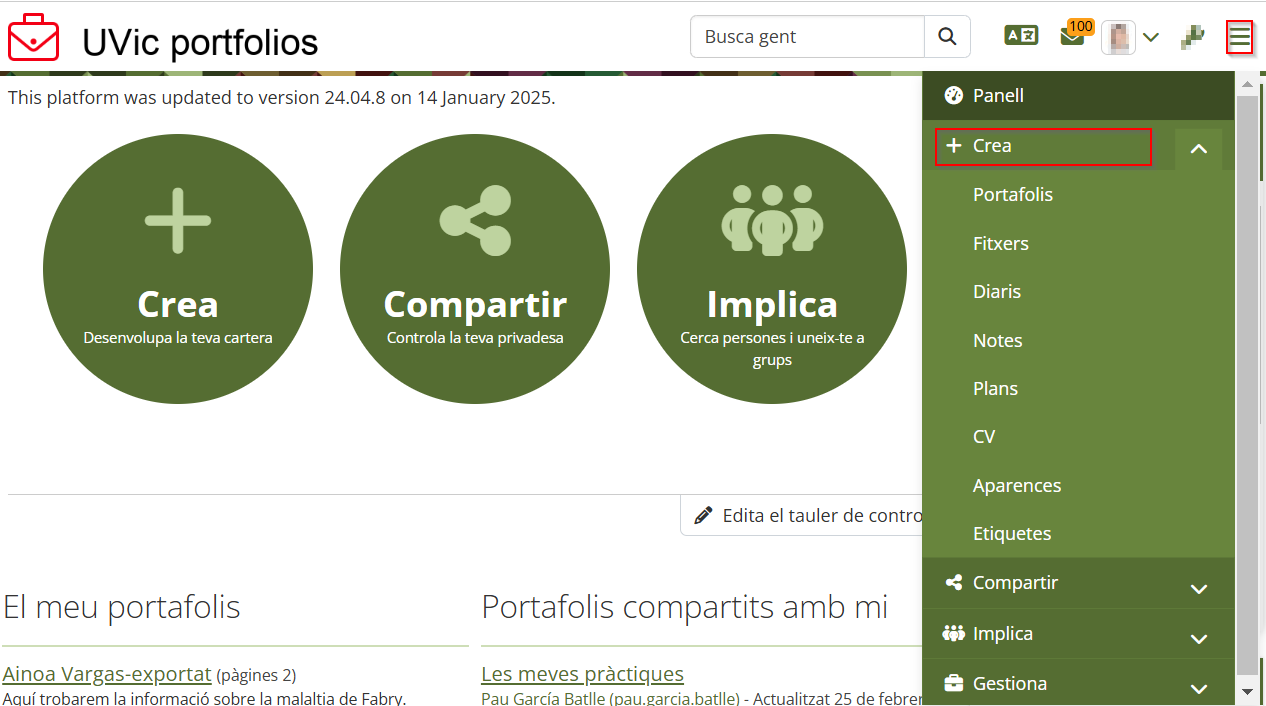Toggle the hamburger main menu

tap(1239, 38)
